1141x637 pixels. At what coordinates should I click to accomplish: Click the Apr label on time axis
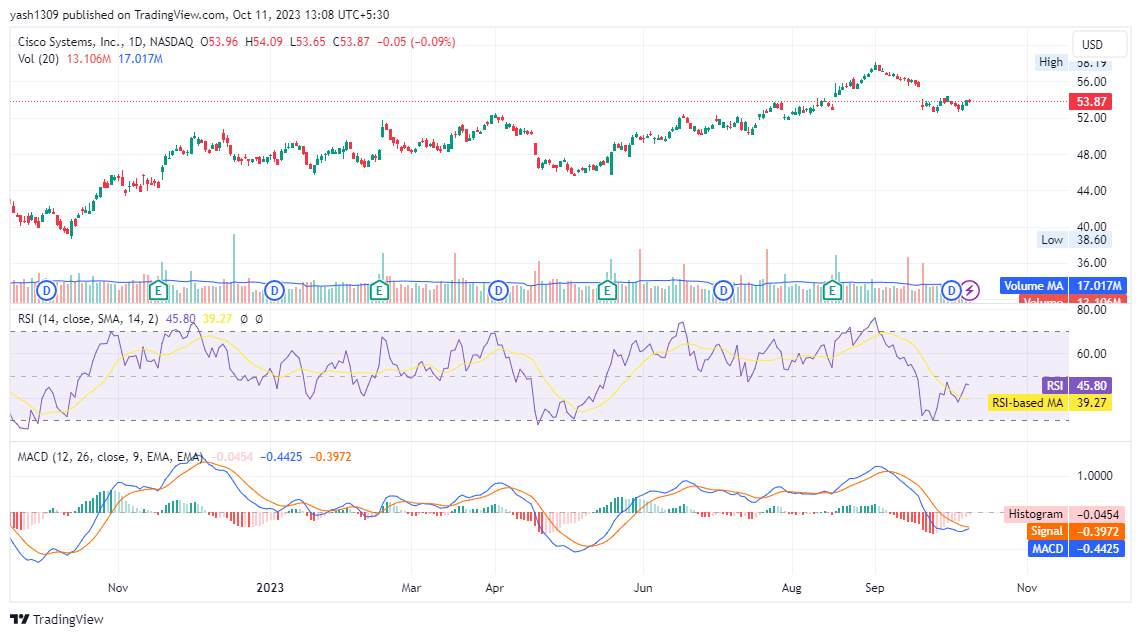[x=495, y=587]
